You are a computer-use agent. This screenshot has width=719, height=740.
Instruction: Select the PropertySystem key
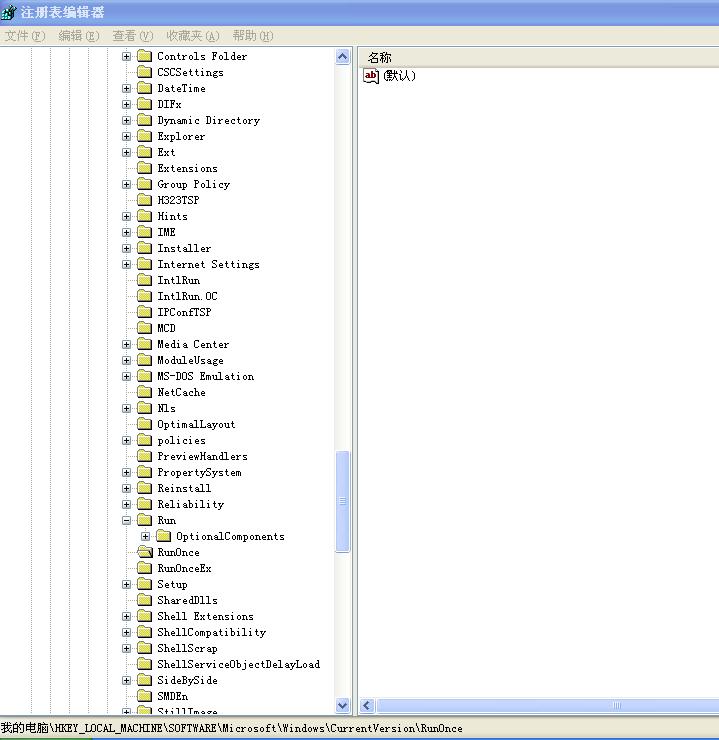199,472
